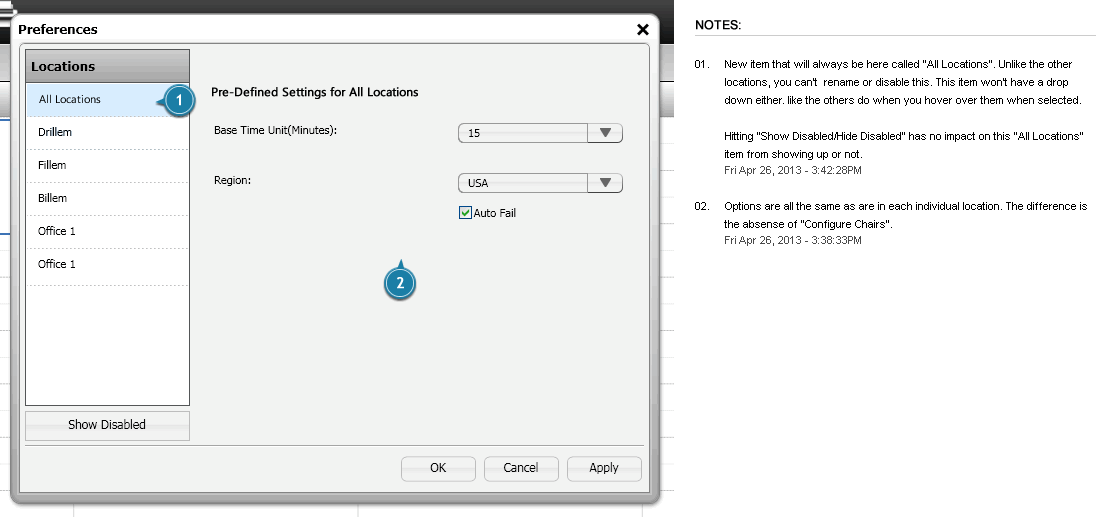Toggle the Auto Fail checkbox
1115x517 pixels.
point(465,213)
